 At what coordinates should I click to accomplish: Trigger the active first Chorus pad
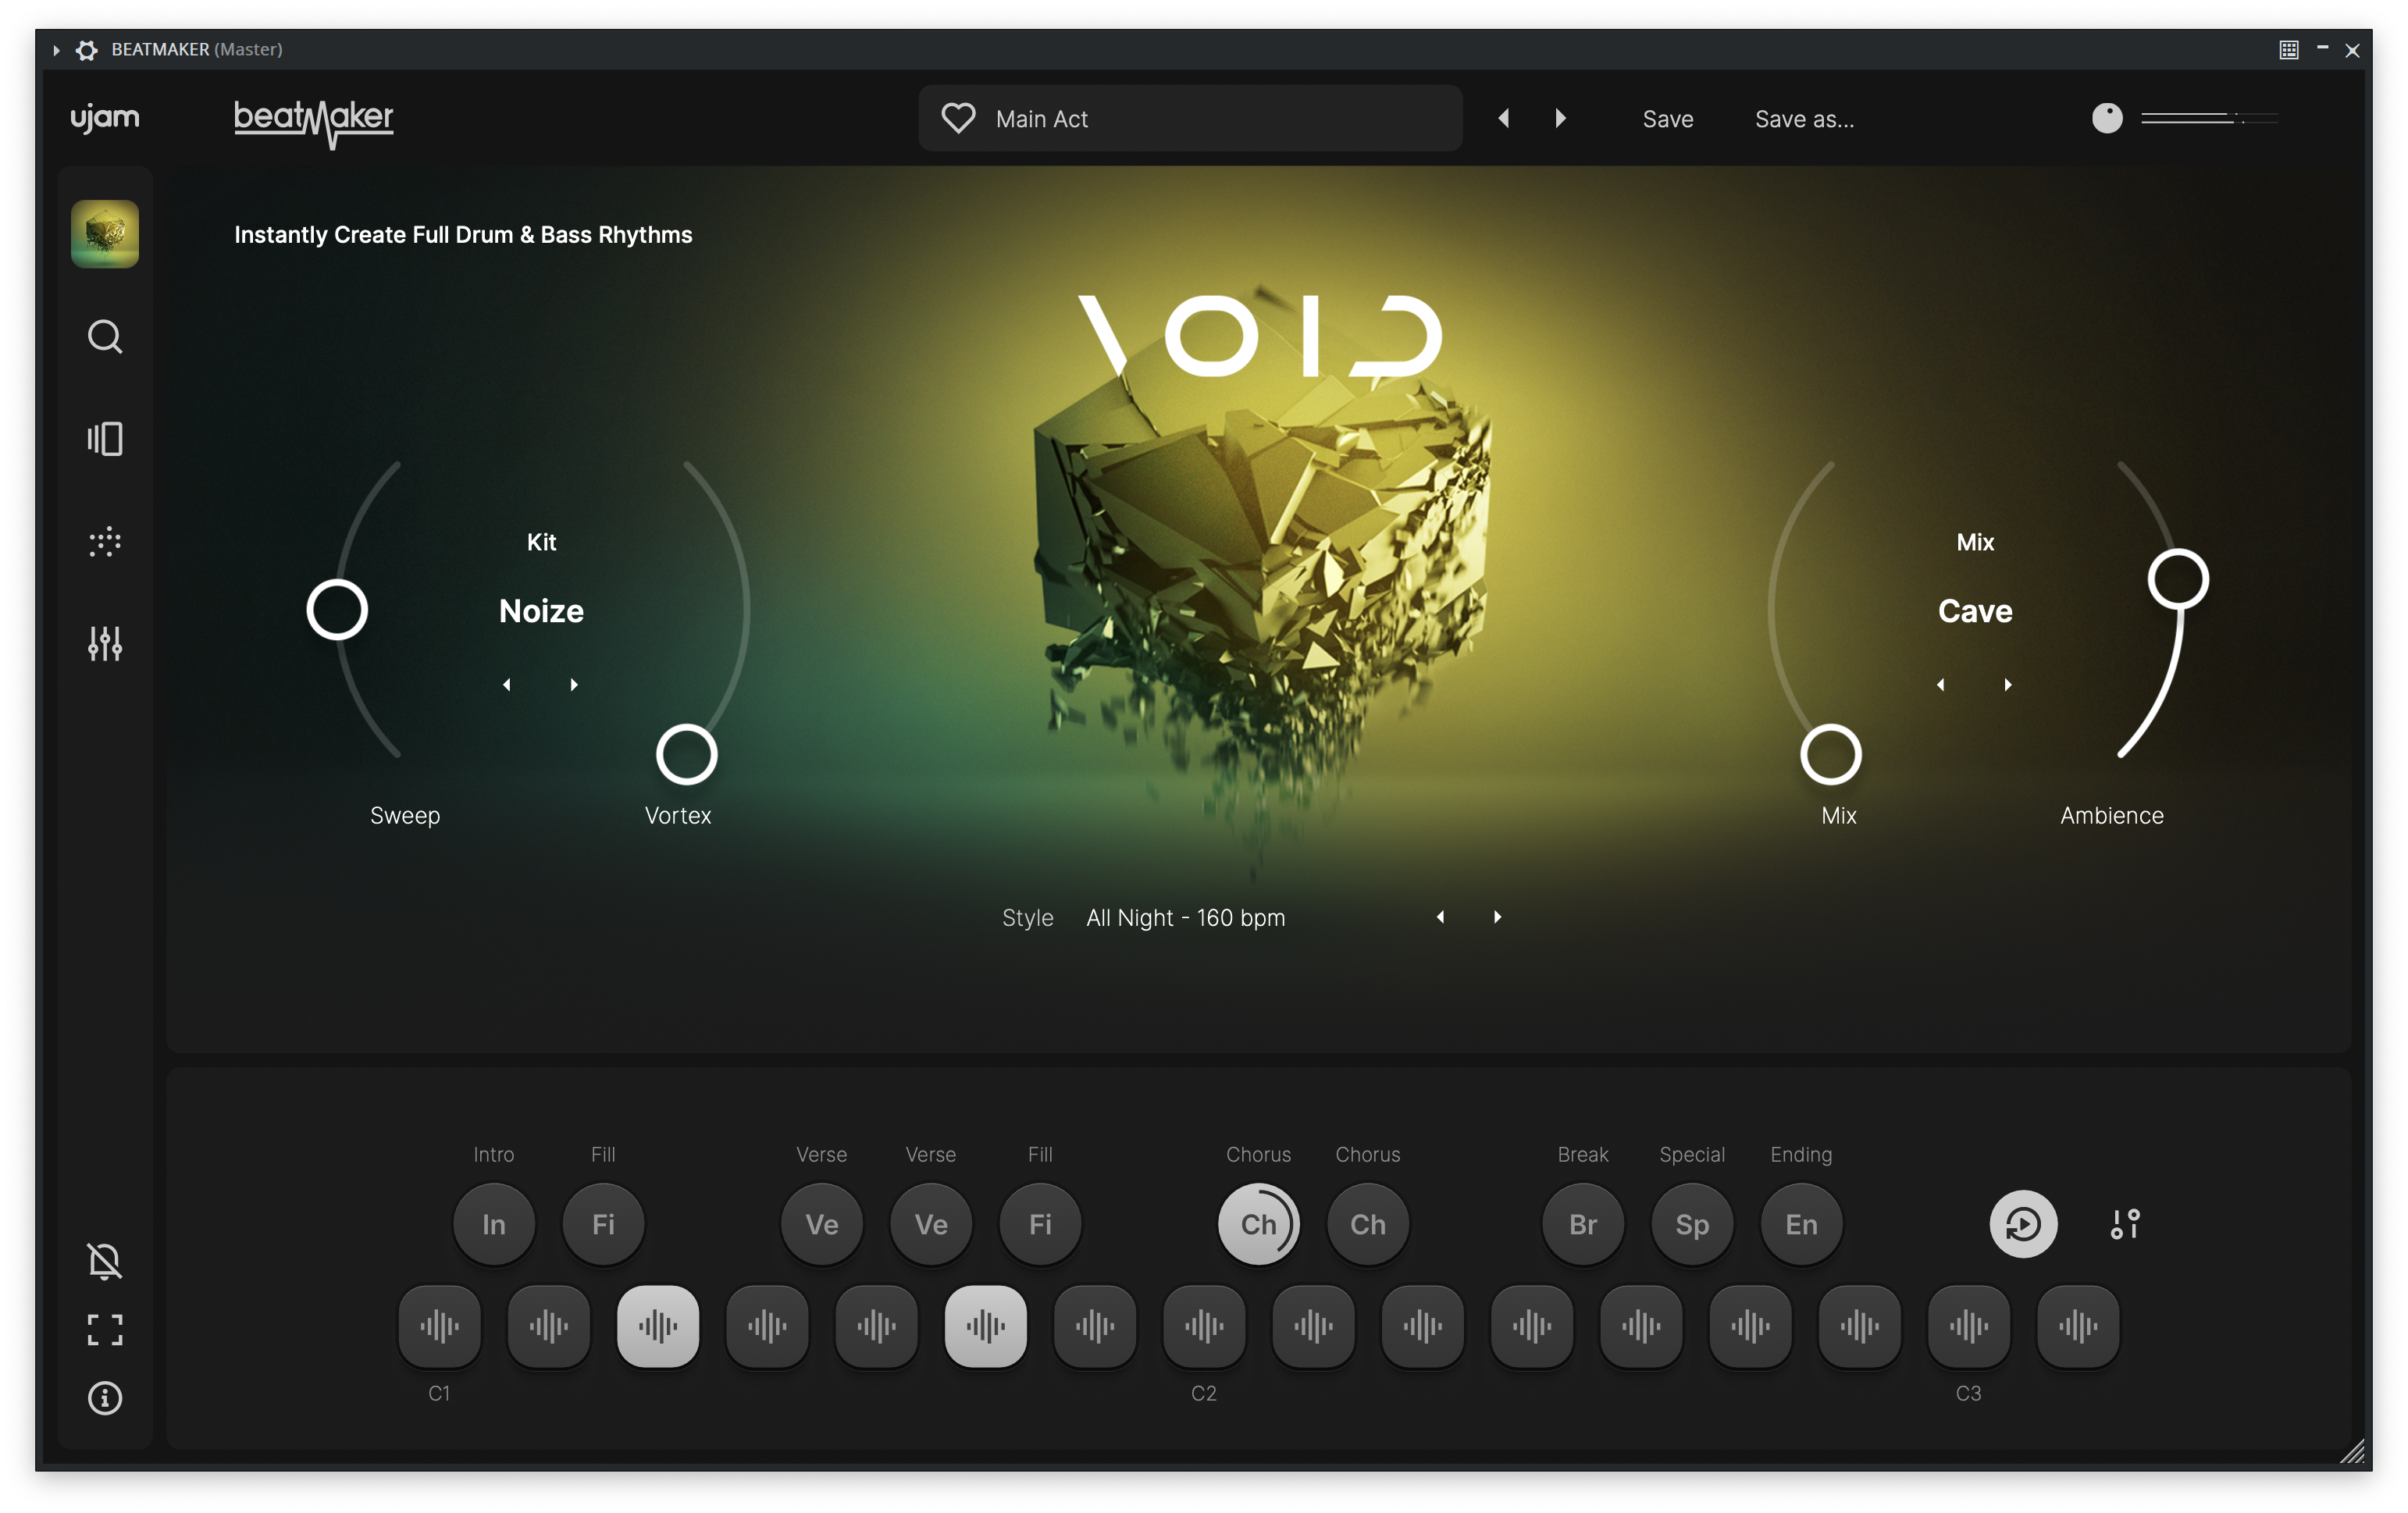point(1259,1224)
